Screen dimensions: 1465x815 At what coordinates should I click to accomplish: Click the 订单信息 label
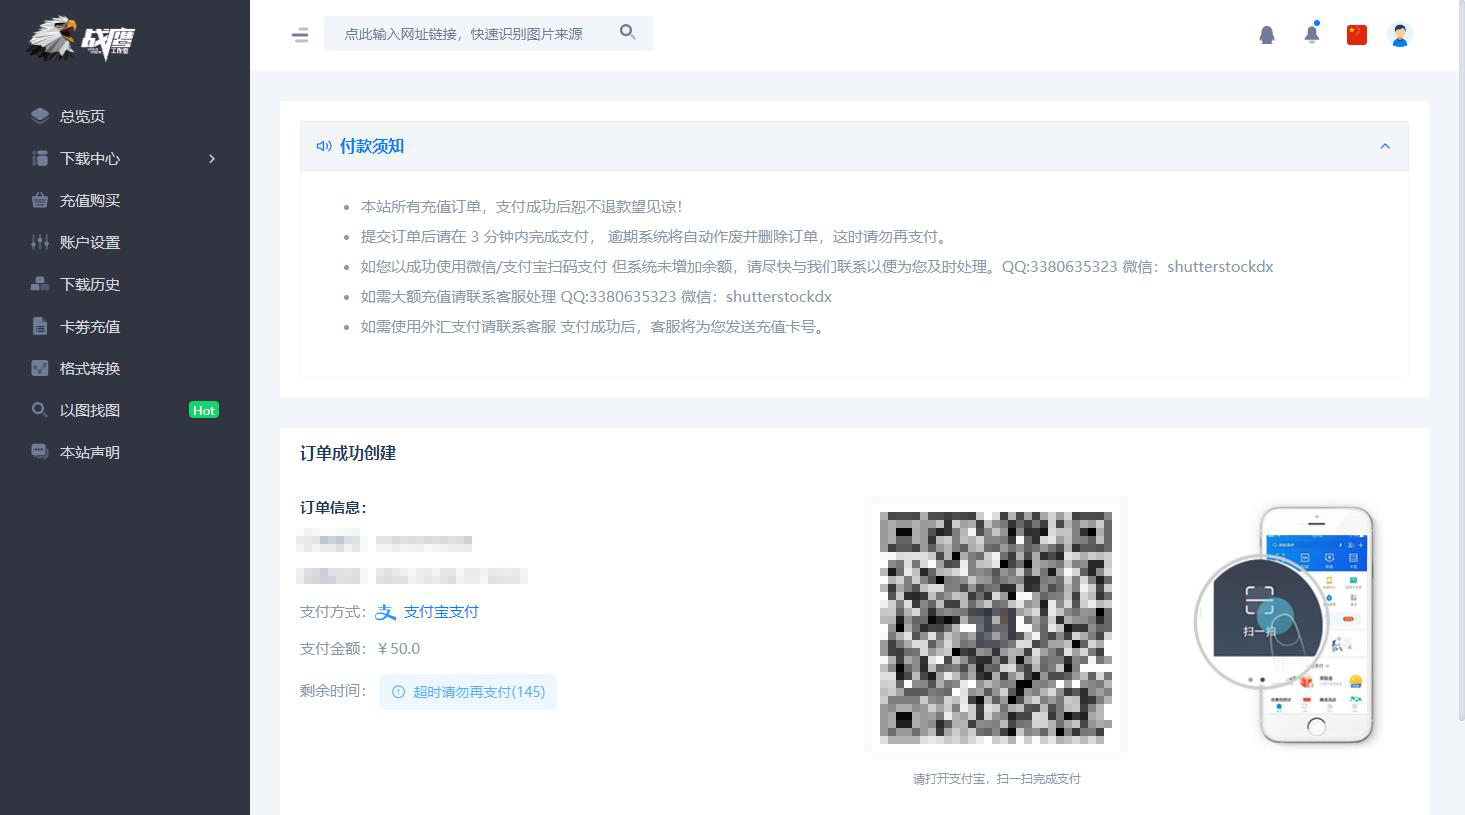point(333,508)
